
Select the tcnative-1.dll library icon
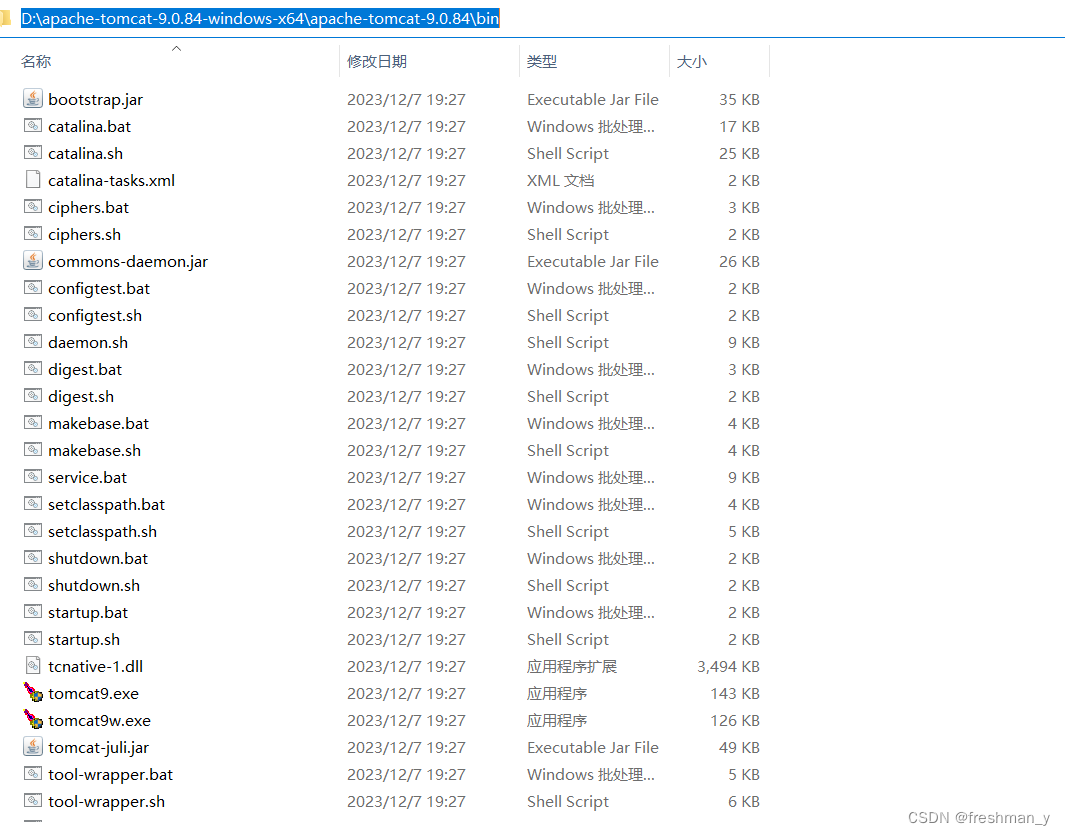click(33, 666)
